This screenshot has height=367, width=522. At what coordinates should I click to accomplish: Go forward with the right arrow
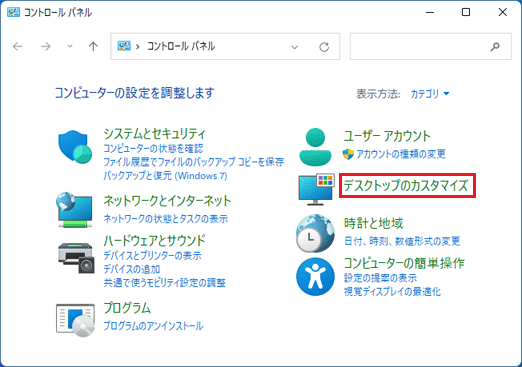point(46,46)
